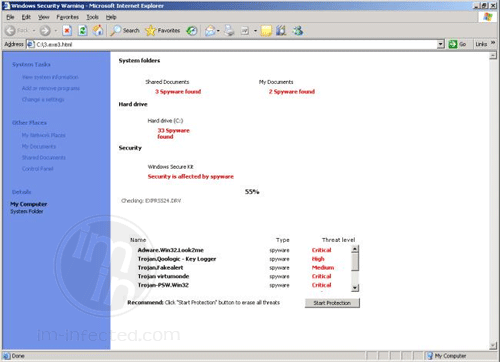Expand the Back button history dropdown

click(34, 31)
